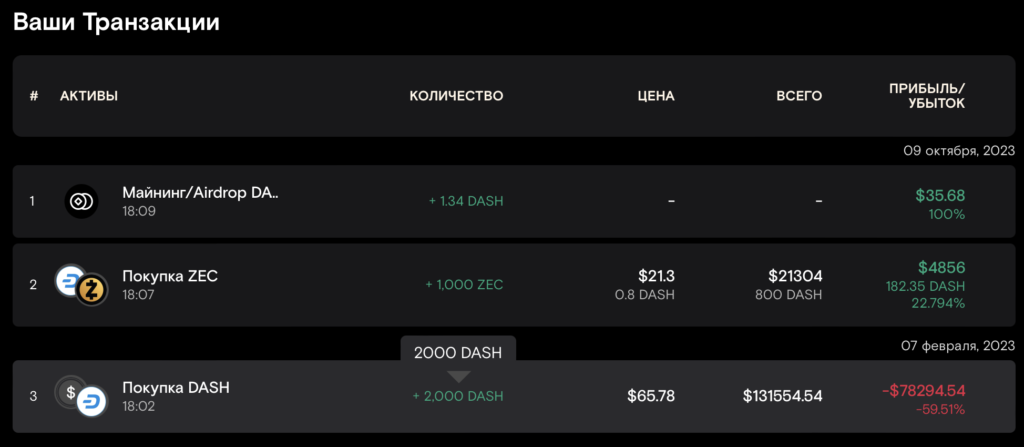Image resolution: width=1024 pixels, height=447 pixels.
Task: Click the Mining/Airdrop DASH transaction icon
Action: click(81, 201)
